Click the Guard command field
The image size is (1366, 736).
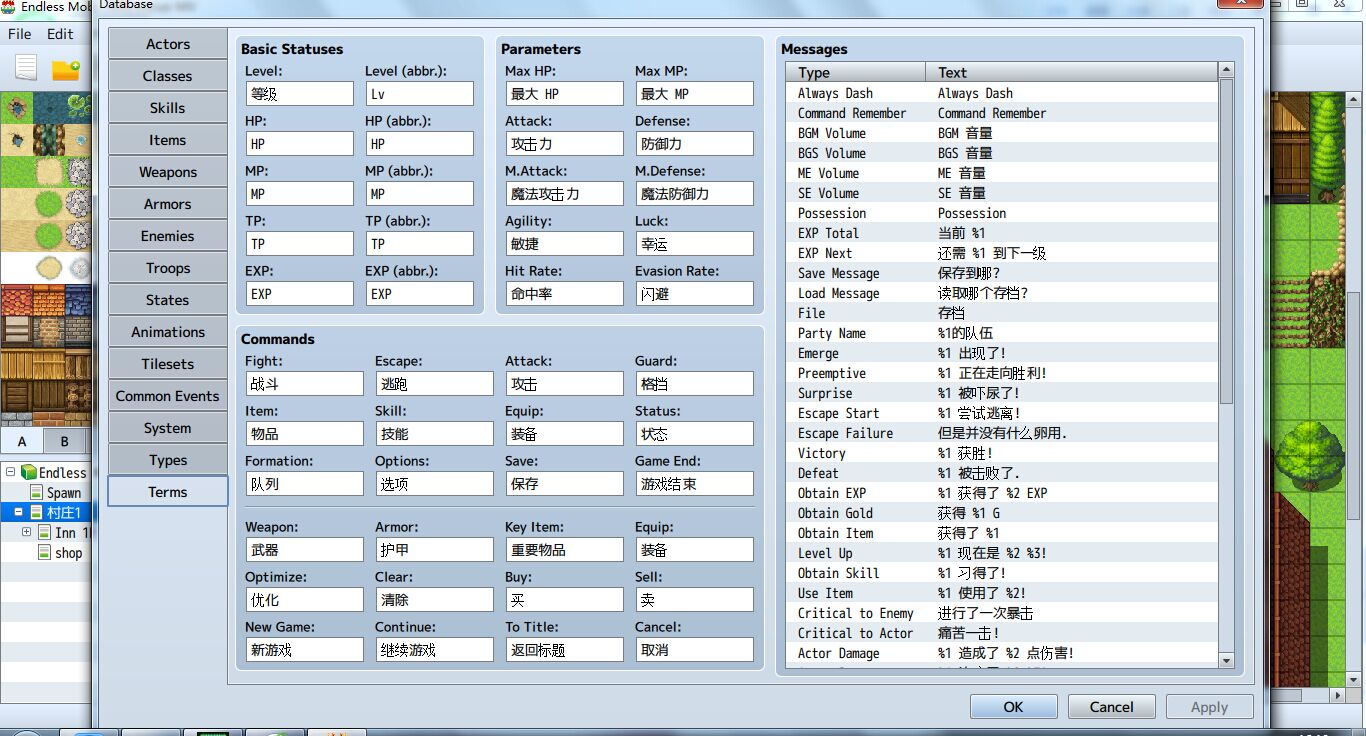click(695, 384)
